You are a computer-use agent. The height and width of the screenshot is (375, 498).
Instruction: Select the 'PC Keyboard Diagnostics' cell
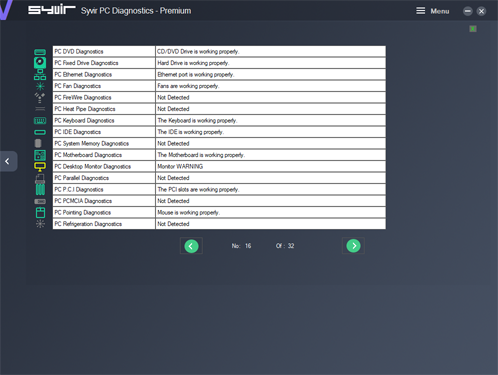coord(104,121)
